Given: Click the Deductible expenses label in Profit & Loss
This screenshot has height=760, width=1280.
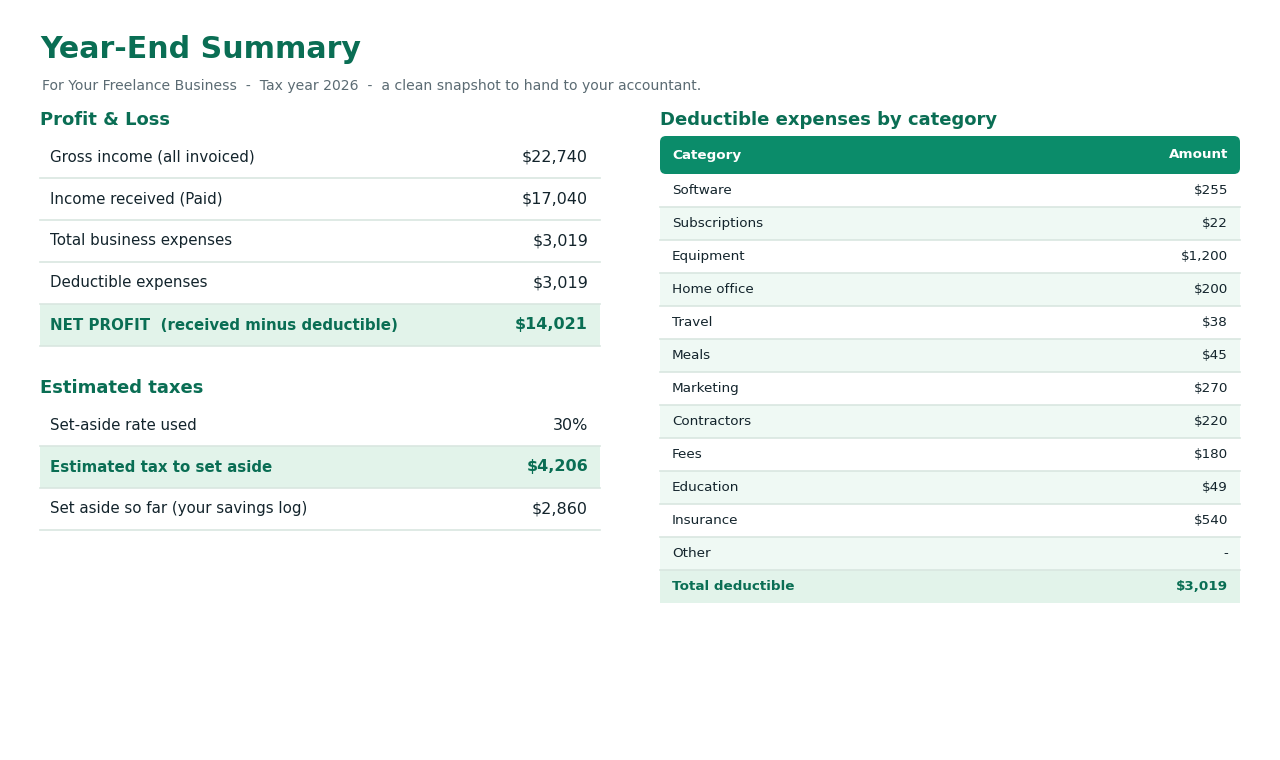Looking at the screenshot, I should tap(129, 283).
